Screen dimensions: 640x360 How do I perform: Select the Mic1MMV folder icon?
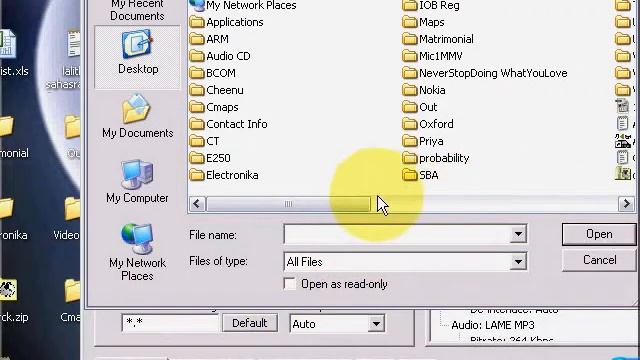[409, 56]
